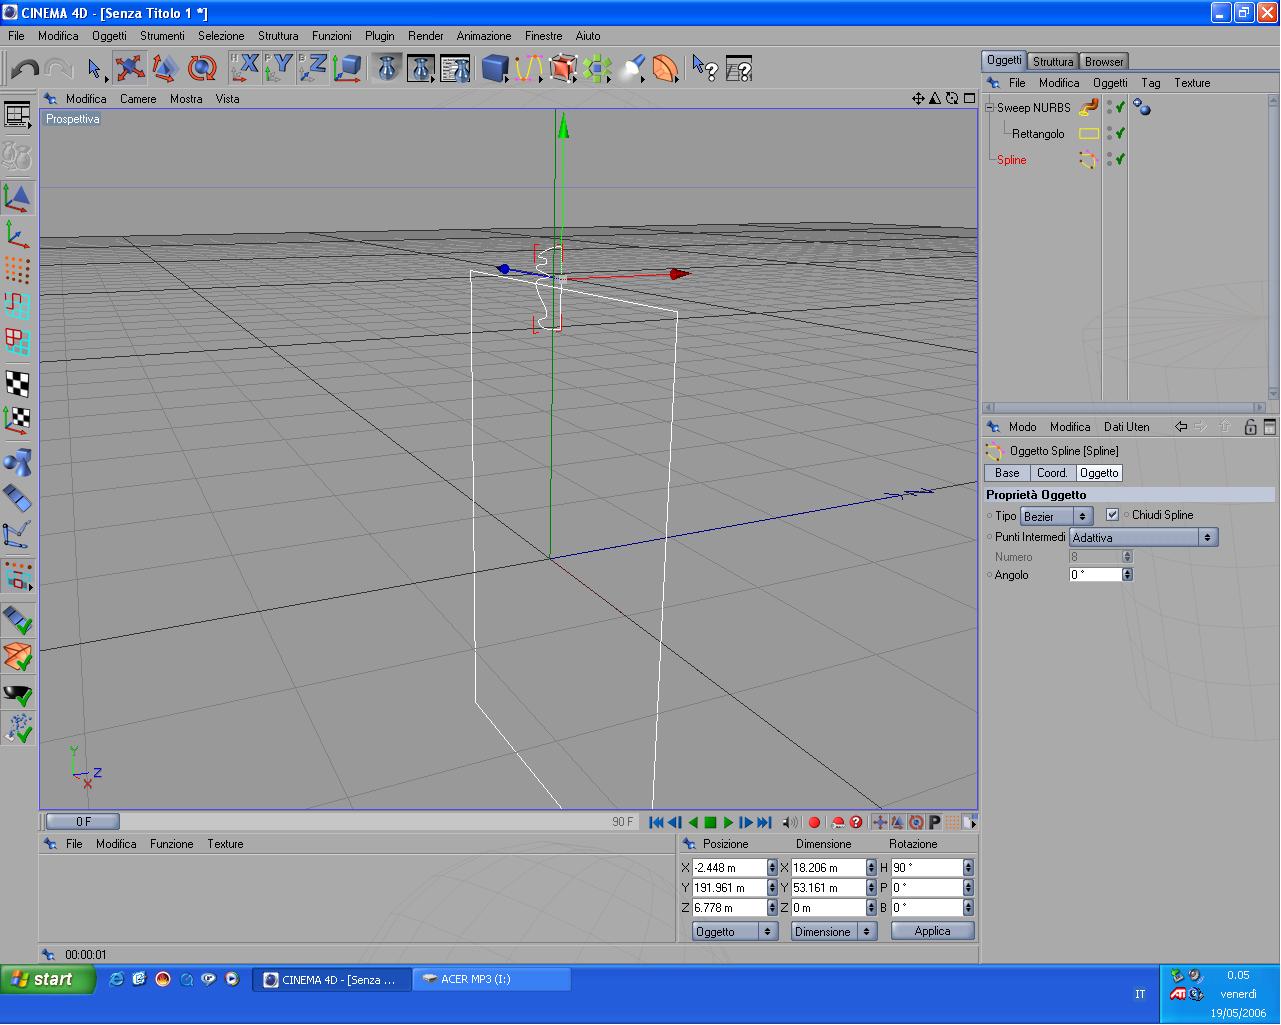Image resolution: width=1281 pixels, height=1025 pixels.
Task: Click the Applica button
Action: [932, 931]
